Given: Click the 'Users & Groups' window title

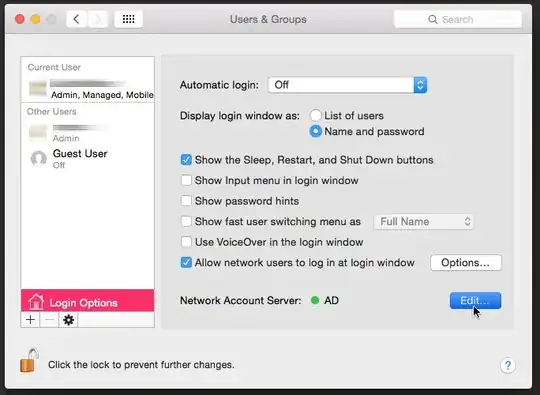Looking at the screenshot, I should [268, 19].
